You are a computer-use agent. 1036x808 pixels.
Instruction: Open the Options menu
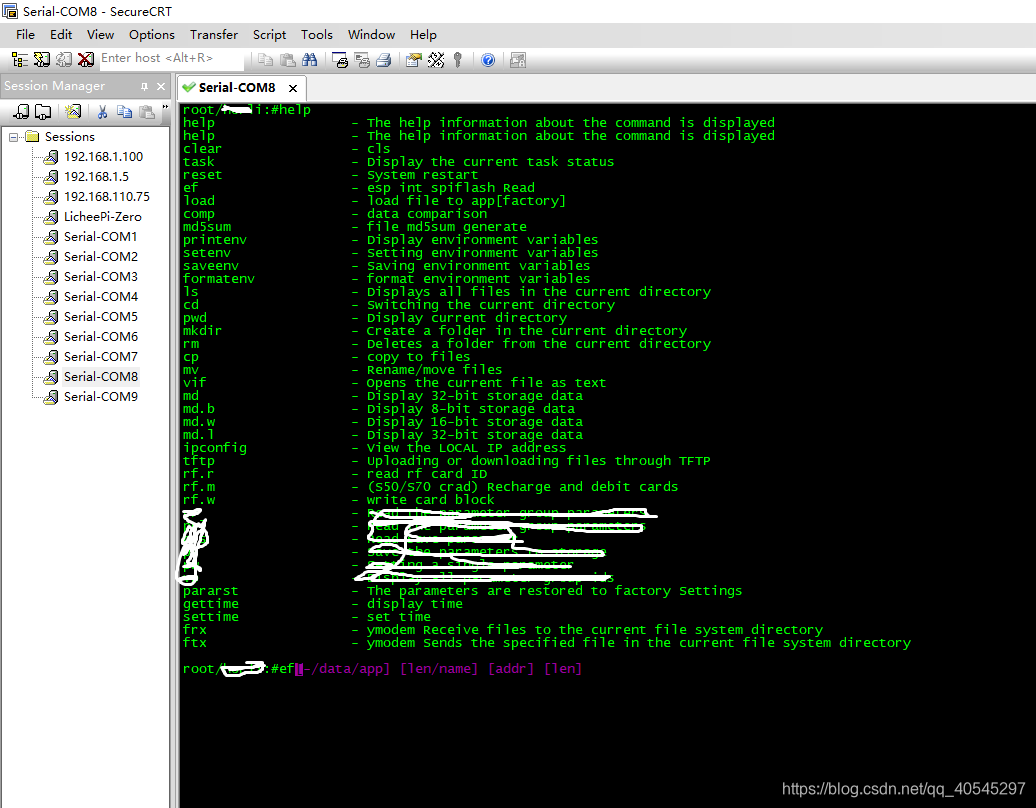coord(151,35)
